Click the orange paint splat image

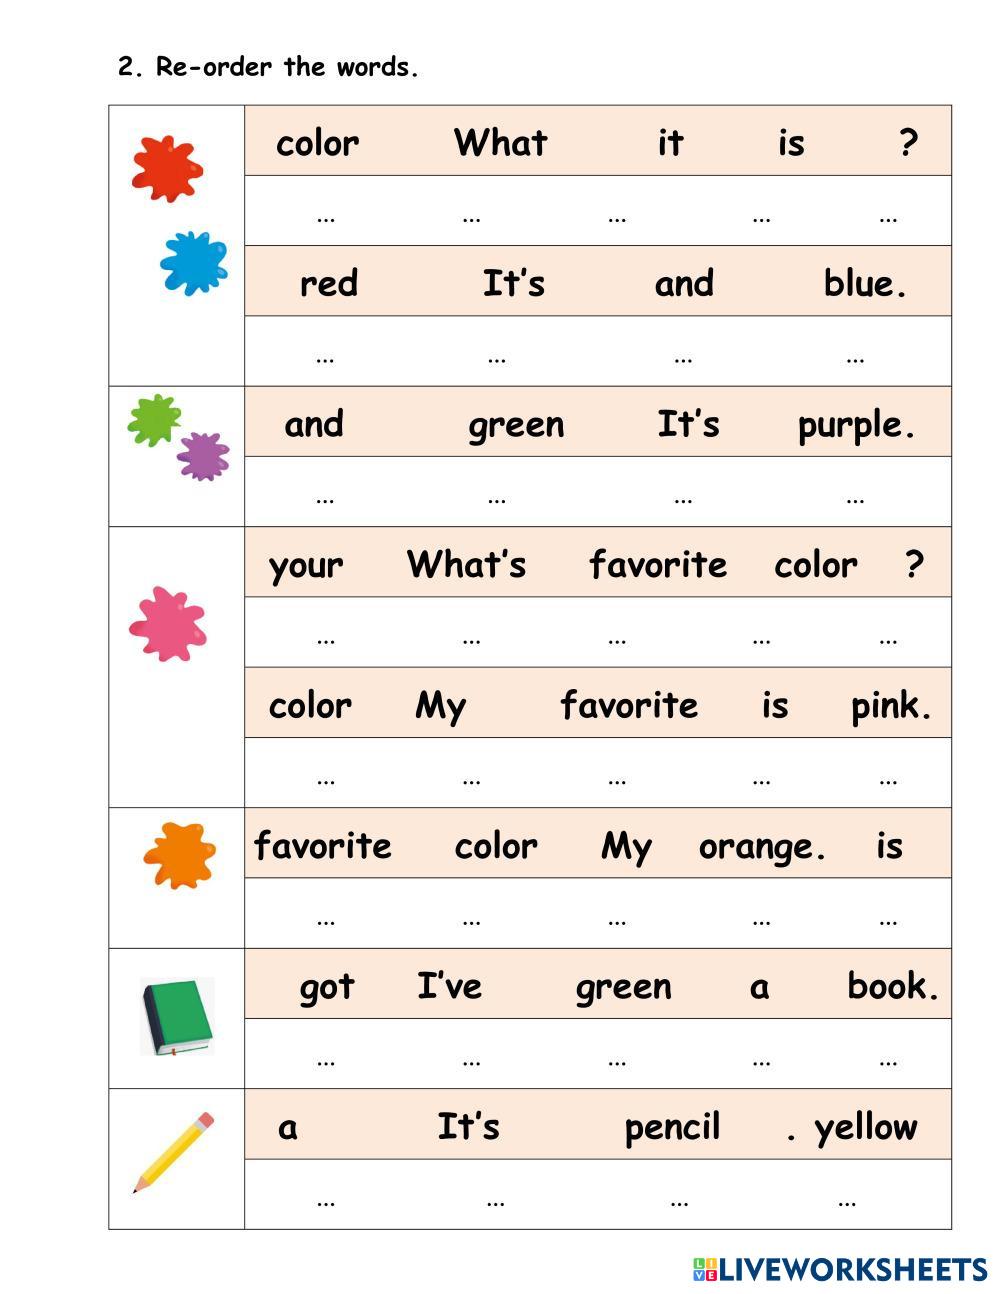pyautogui.click(x=180, y=855)
